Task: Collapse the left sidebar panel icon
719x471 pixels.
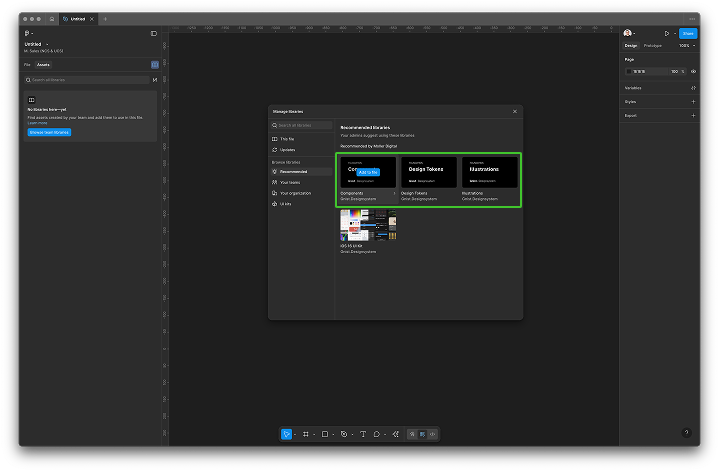Action: pyautogui.click(x=154, y=33)
